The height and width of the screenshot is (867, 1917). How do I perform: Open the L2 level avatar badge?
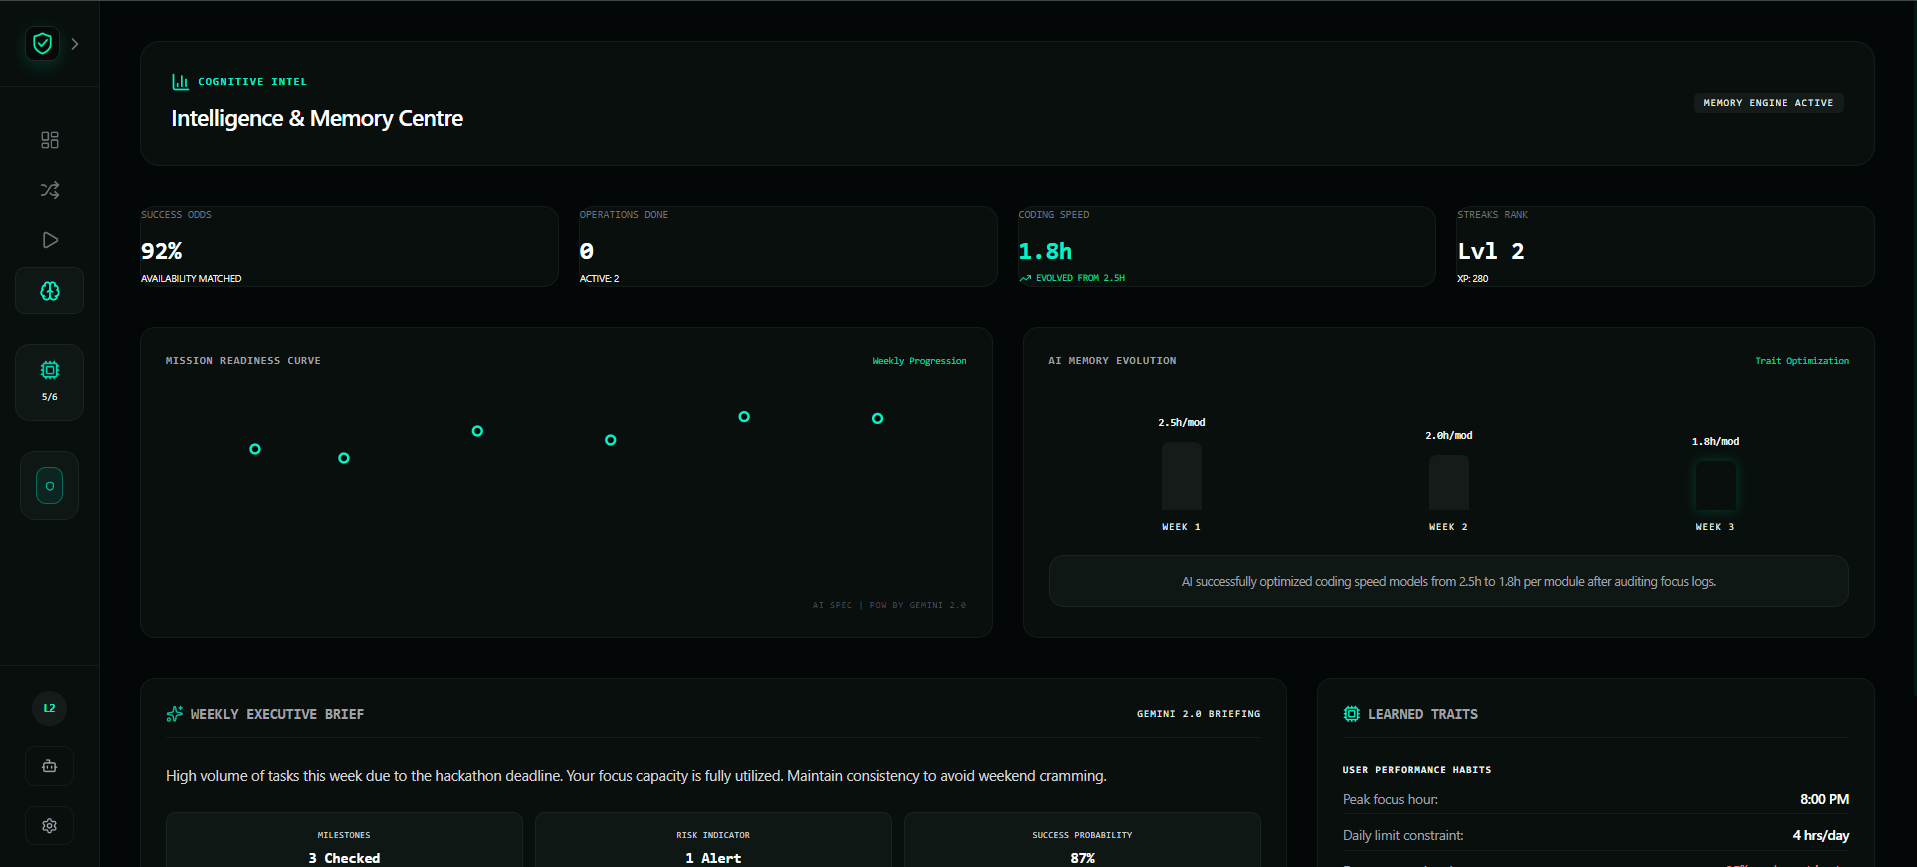coord(50,708)
